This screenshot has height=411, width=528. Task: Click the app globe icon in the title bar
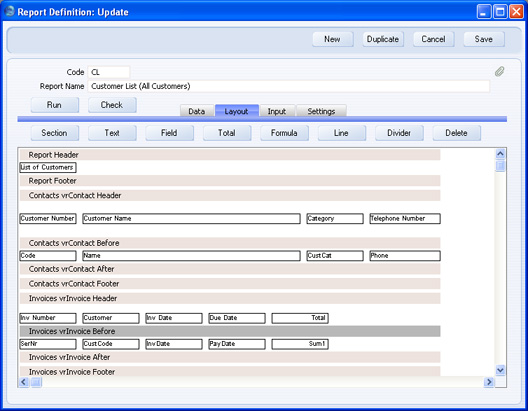9,11
